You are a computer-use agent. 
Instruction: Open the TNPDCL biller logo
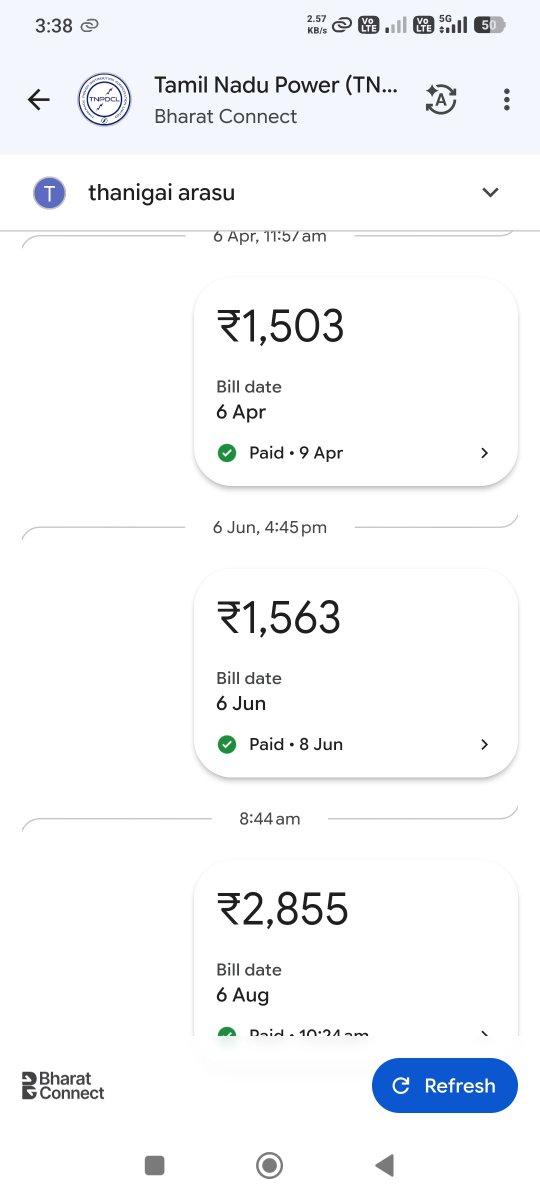104,100
